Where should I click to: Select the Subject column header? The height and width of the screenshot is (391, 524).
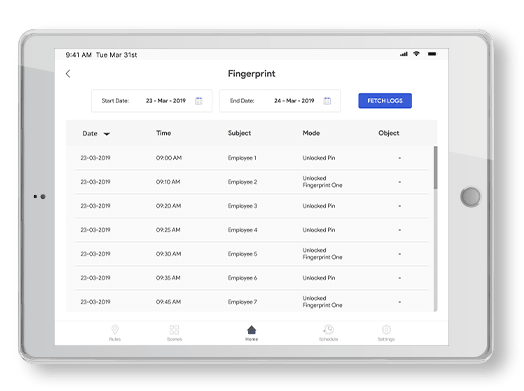click(239, 133)
